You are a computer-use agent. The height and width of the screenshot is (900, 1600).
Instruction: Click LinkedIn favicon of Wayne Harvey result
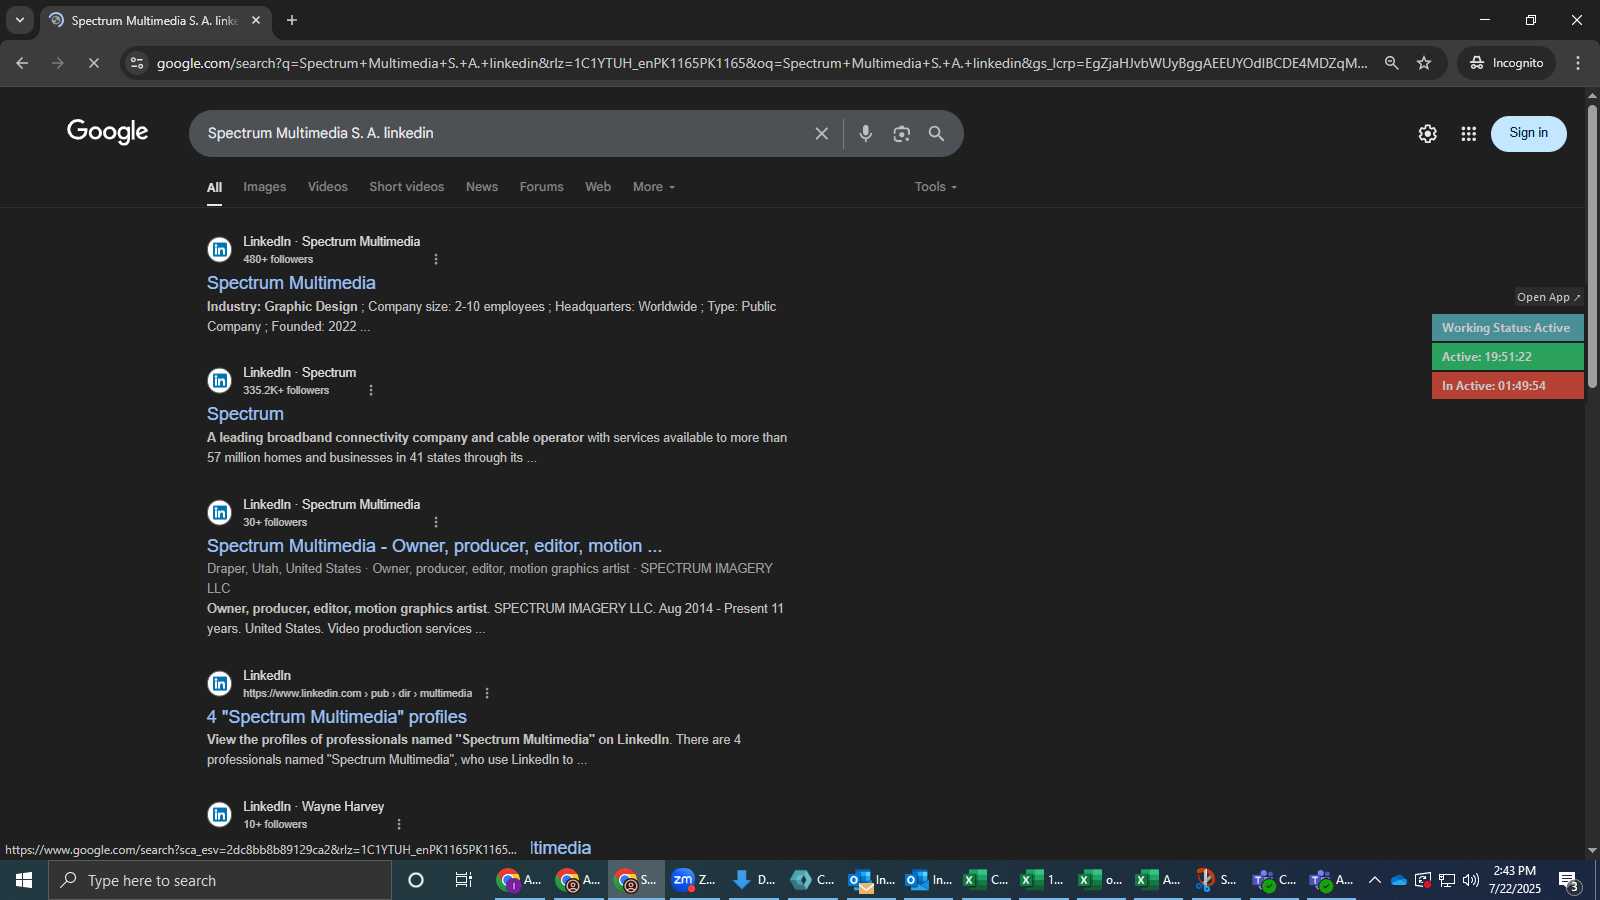219,814
